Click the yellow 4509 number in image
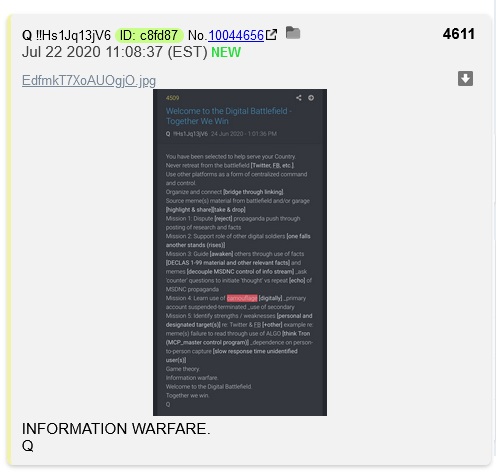This screenshot has width=496, height=474. coord(172,98)
